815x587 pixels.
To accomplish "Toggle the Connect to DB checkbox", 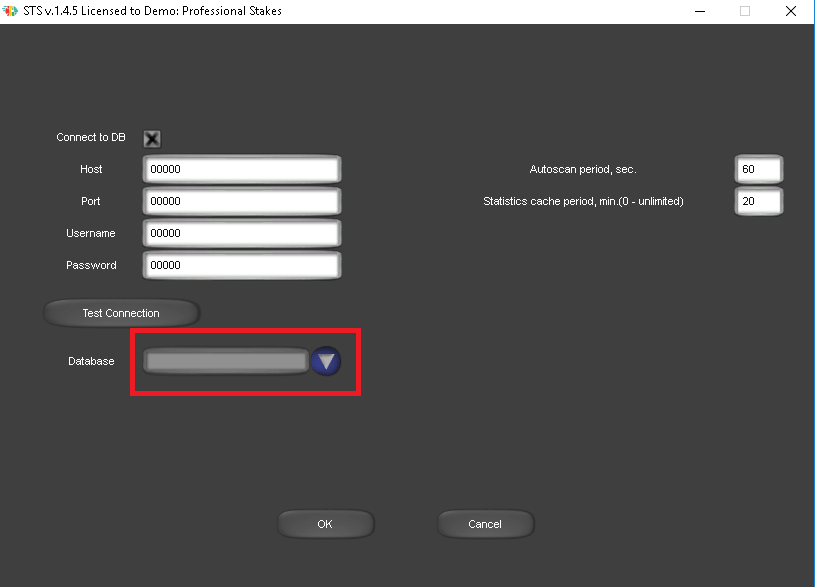I will pyautogui.click(x=152, y=139).
